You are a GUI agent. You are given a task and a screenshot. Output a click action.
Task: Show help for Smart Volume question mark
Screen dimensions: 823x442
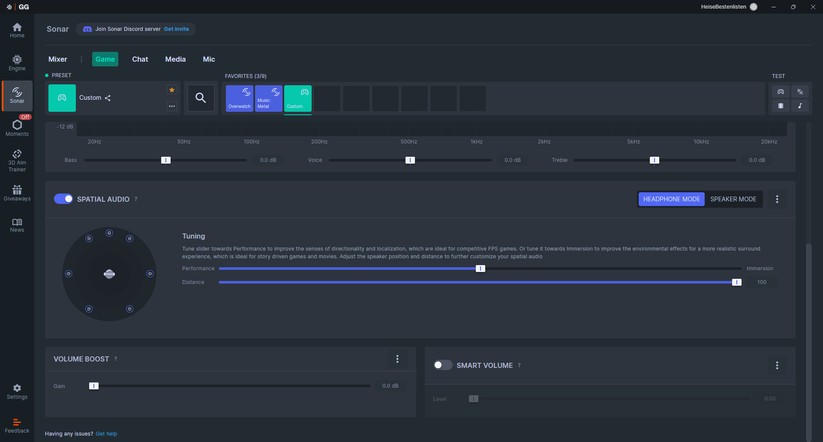click(x=519, y=365)
